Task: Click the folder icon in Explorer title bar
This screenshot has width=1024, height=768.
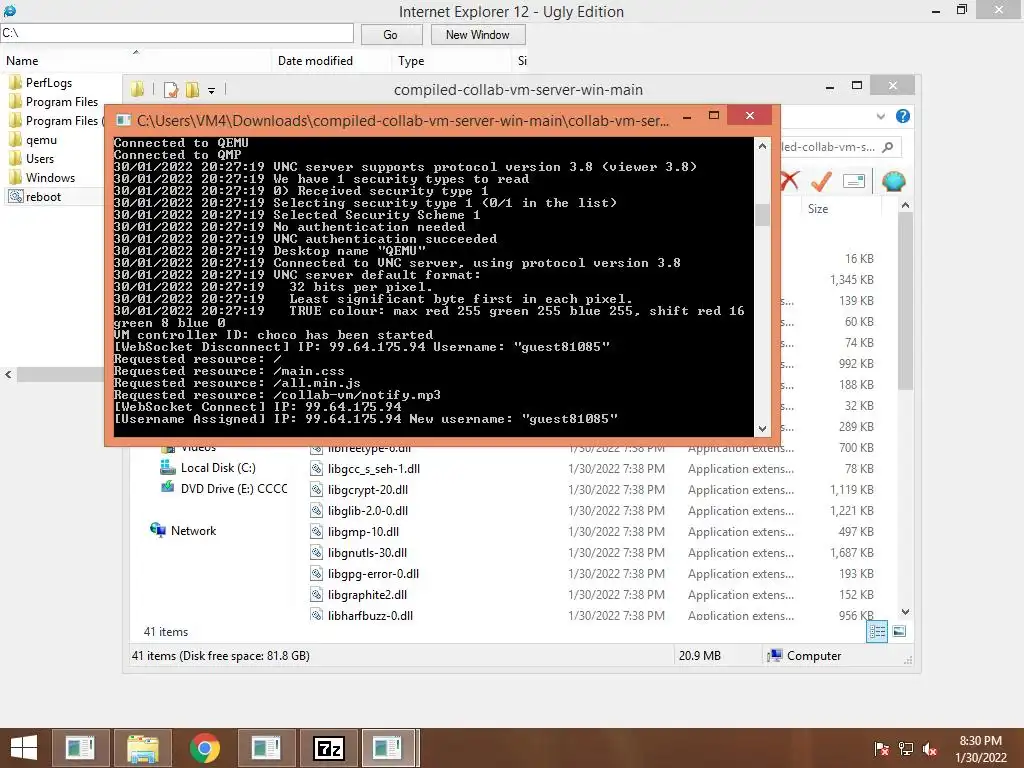Action: click(137, 89)
